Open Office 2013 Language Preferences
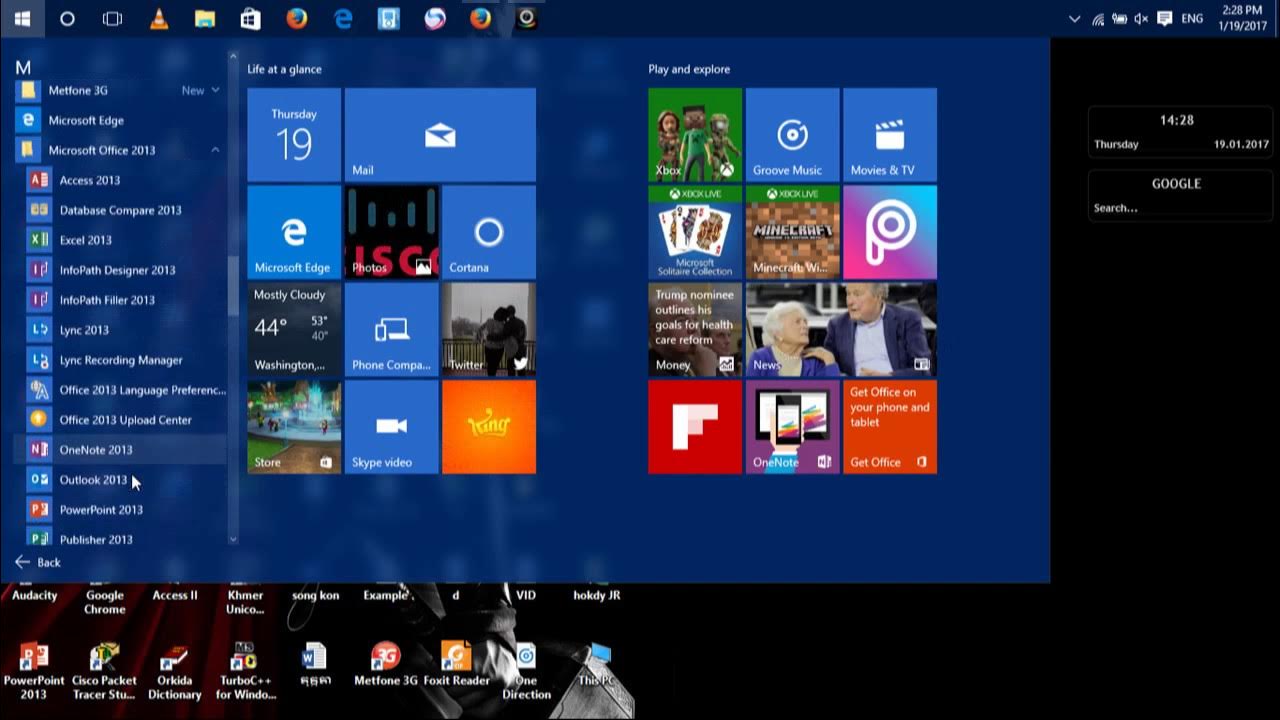The height and width of the screenshot is (720, 1280). (x=120, y=390)
